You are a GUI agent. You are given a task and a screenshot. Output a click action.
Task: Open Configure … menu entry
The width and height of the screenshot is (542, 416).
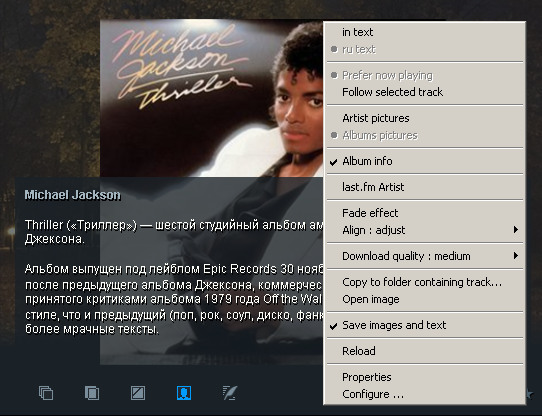[x=425, y=394]
